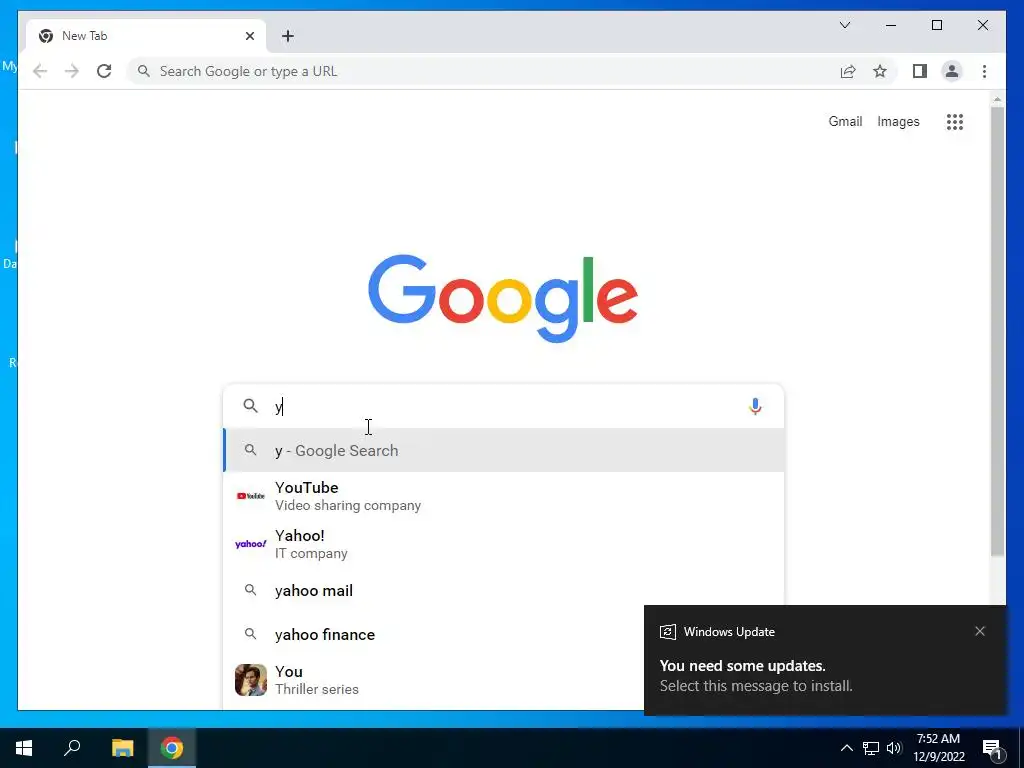Open the Images link
The image size is (1024, 768).
point(898,121)
